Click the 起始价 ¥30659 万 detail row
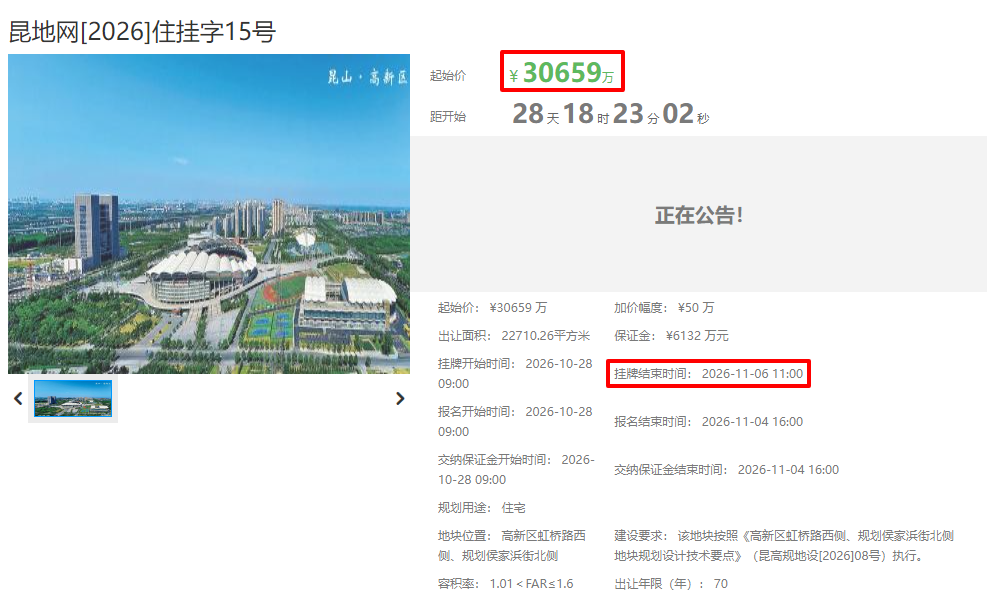Screen dimensions: 987x605 [492, 308]
